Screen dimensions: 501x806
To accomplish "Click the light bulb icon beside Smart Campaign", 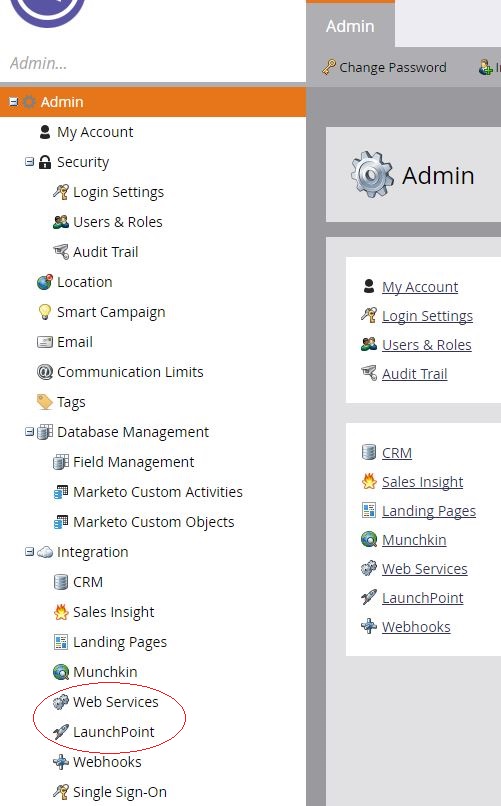I will [x=45, y=312].
